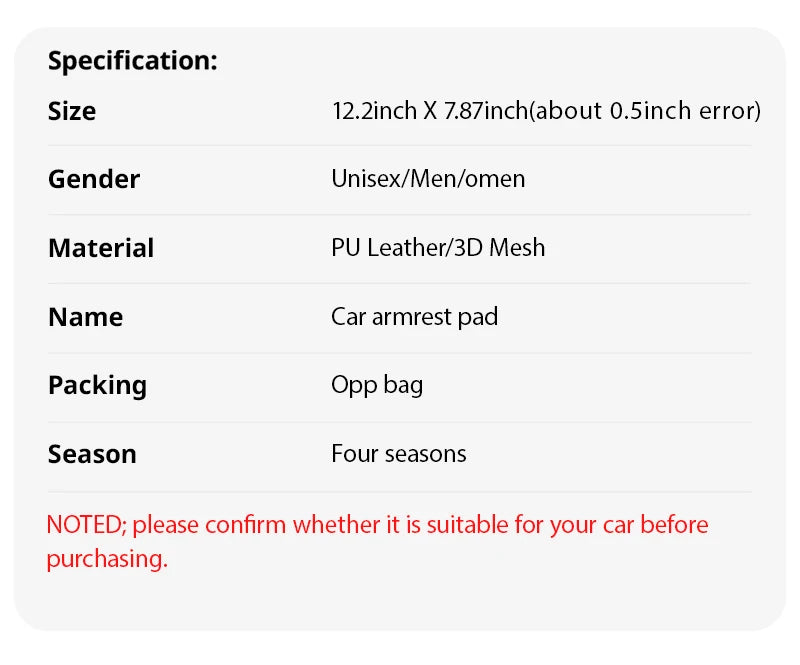Click the Opp bag value

[x=377, y=385]
